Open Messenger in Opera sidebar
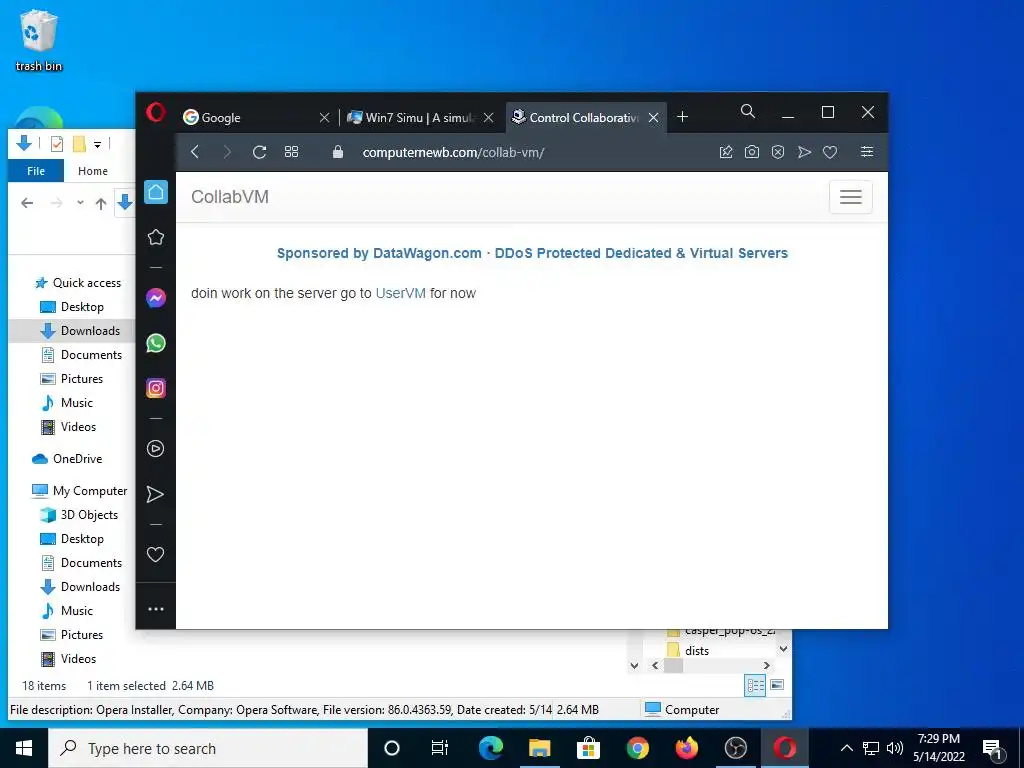The width and height of the screenshot is (1024, 768). [155, 298]
